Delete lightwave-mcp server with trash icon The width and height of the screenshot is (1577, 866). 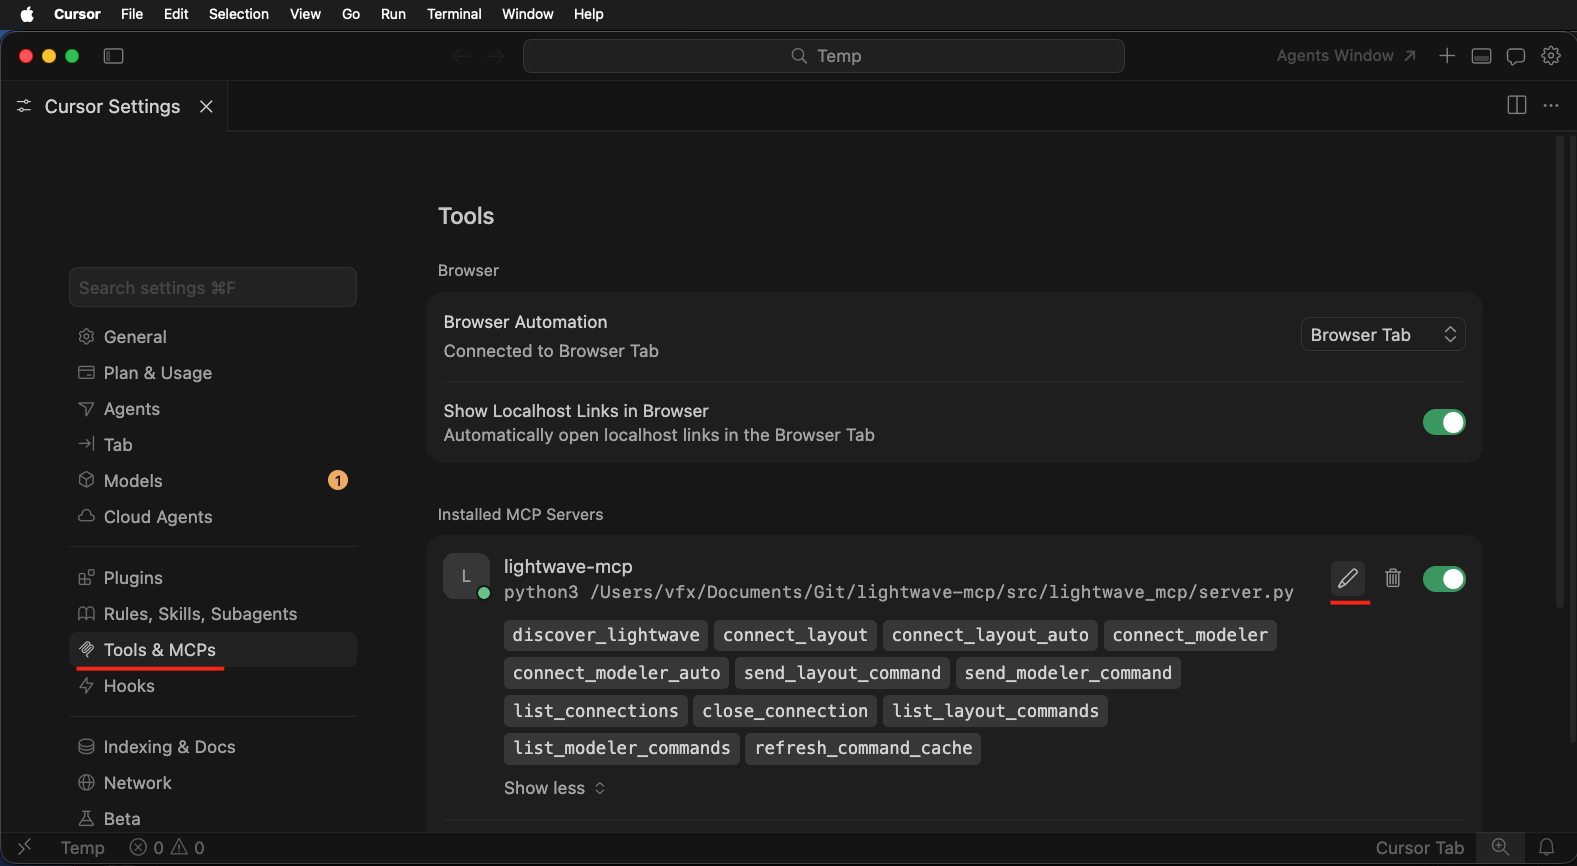[1393, 578]
